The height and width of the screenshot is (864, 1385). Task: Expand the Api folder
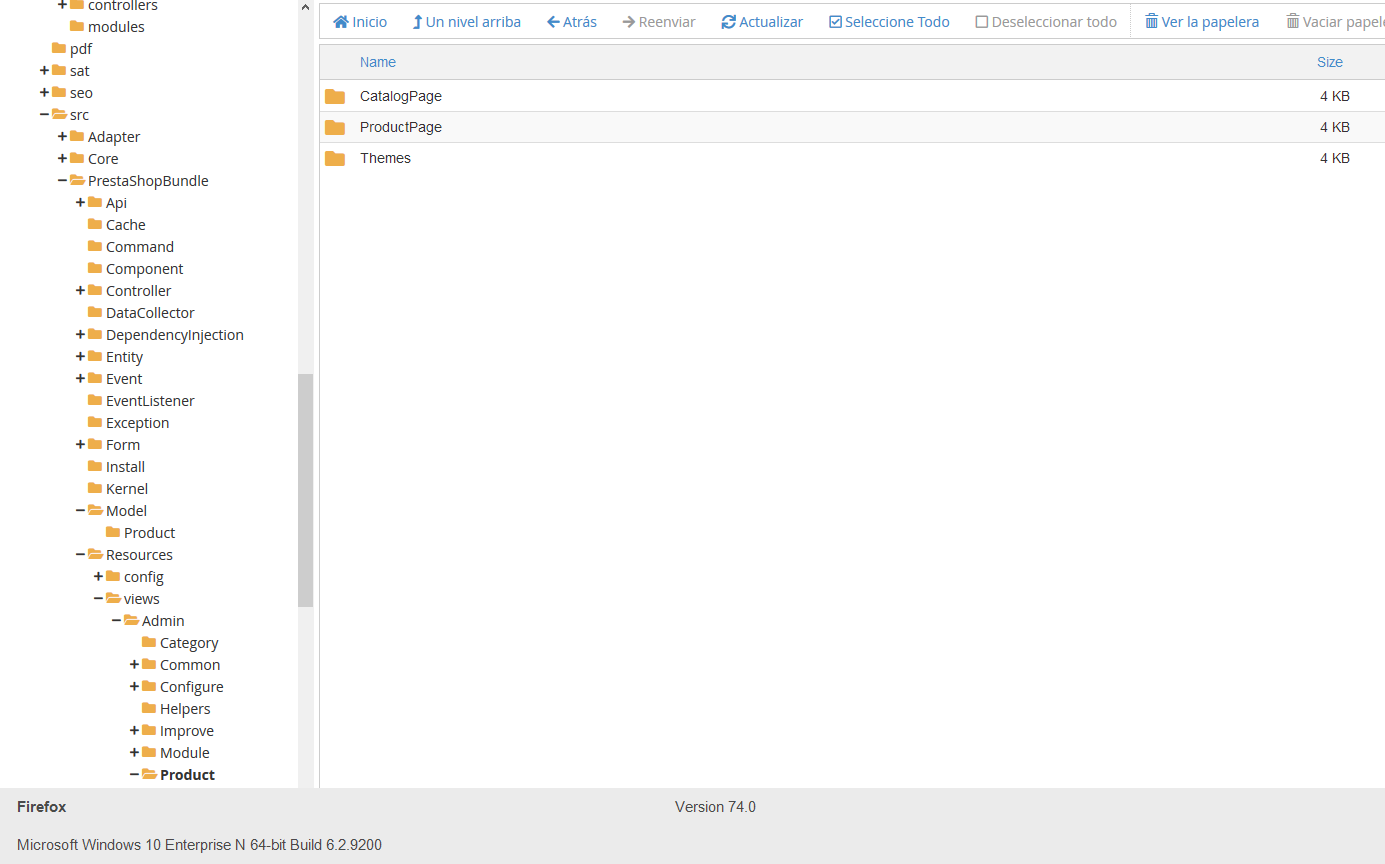click(80, 202)
